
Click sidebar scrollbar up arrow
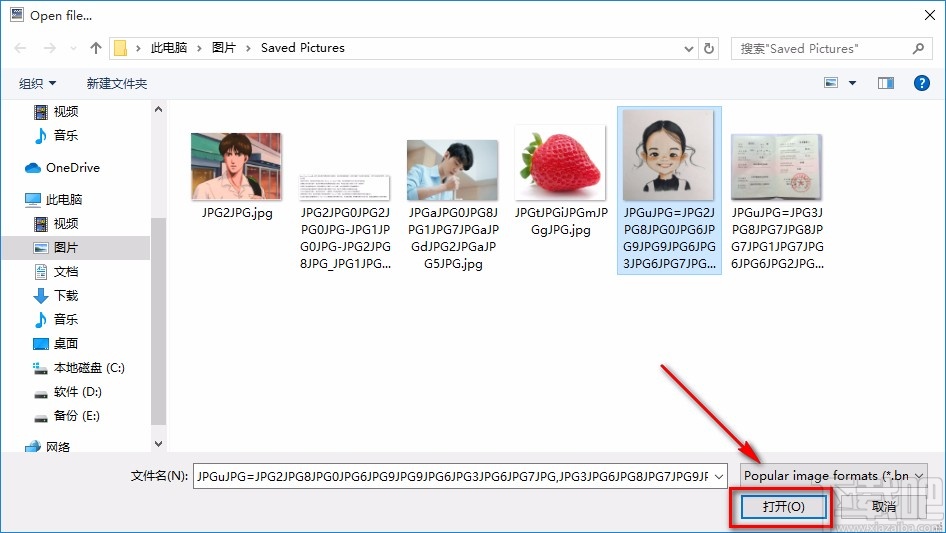click(x=158, y=109)
